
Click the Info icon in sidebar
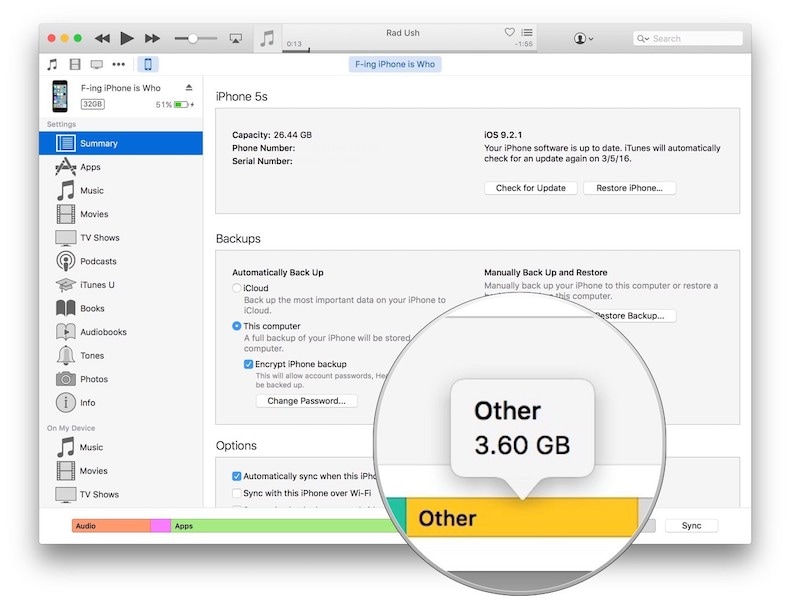pyautogui.click(x=66, y=403)
